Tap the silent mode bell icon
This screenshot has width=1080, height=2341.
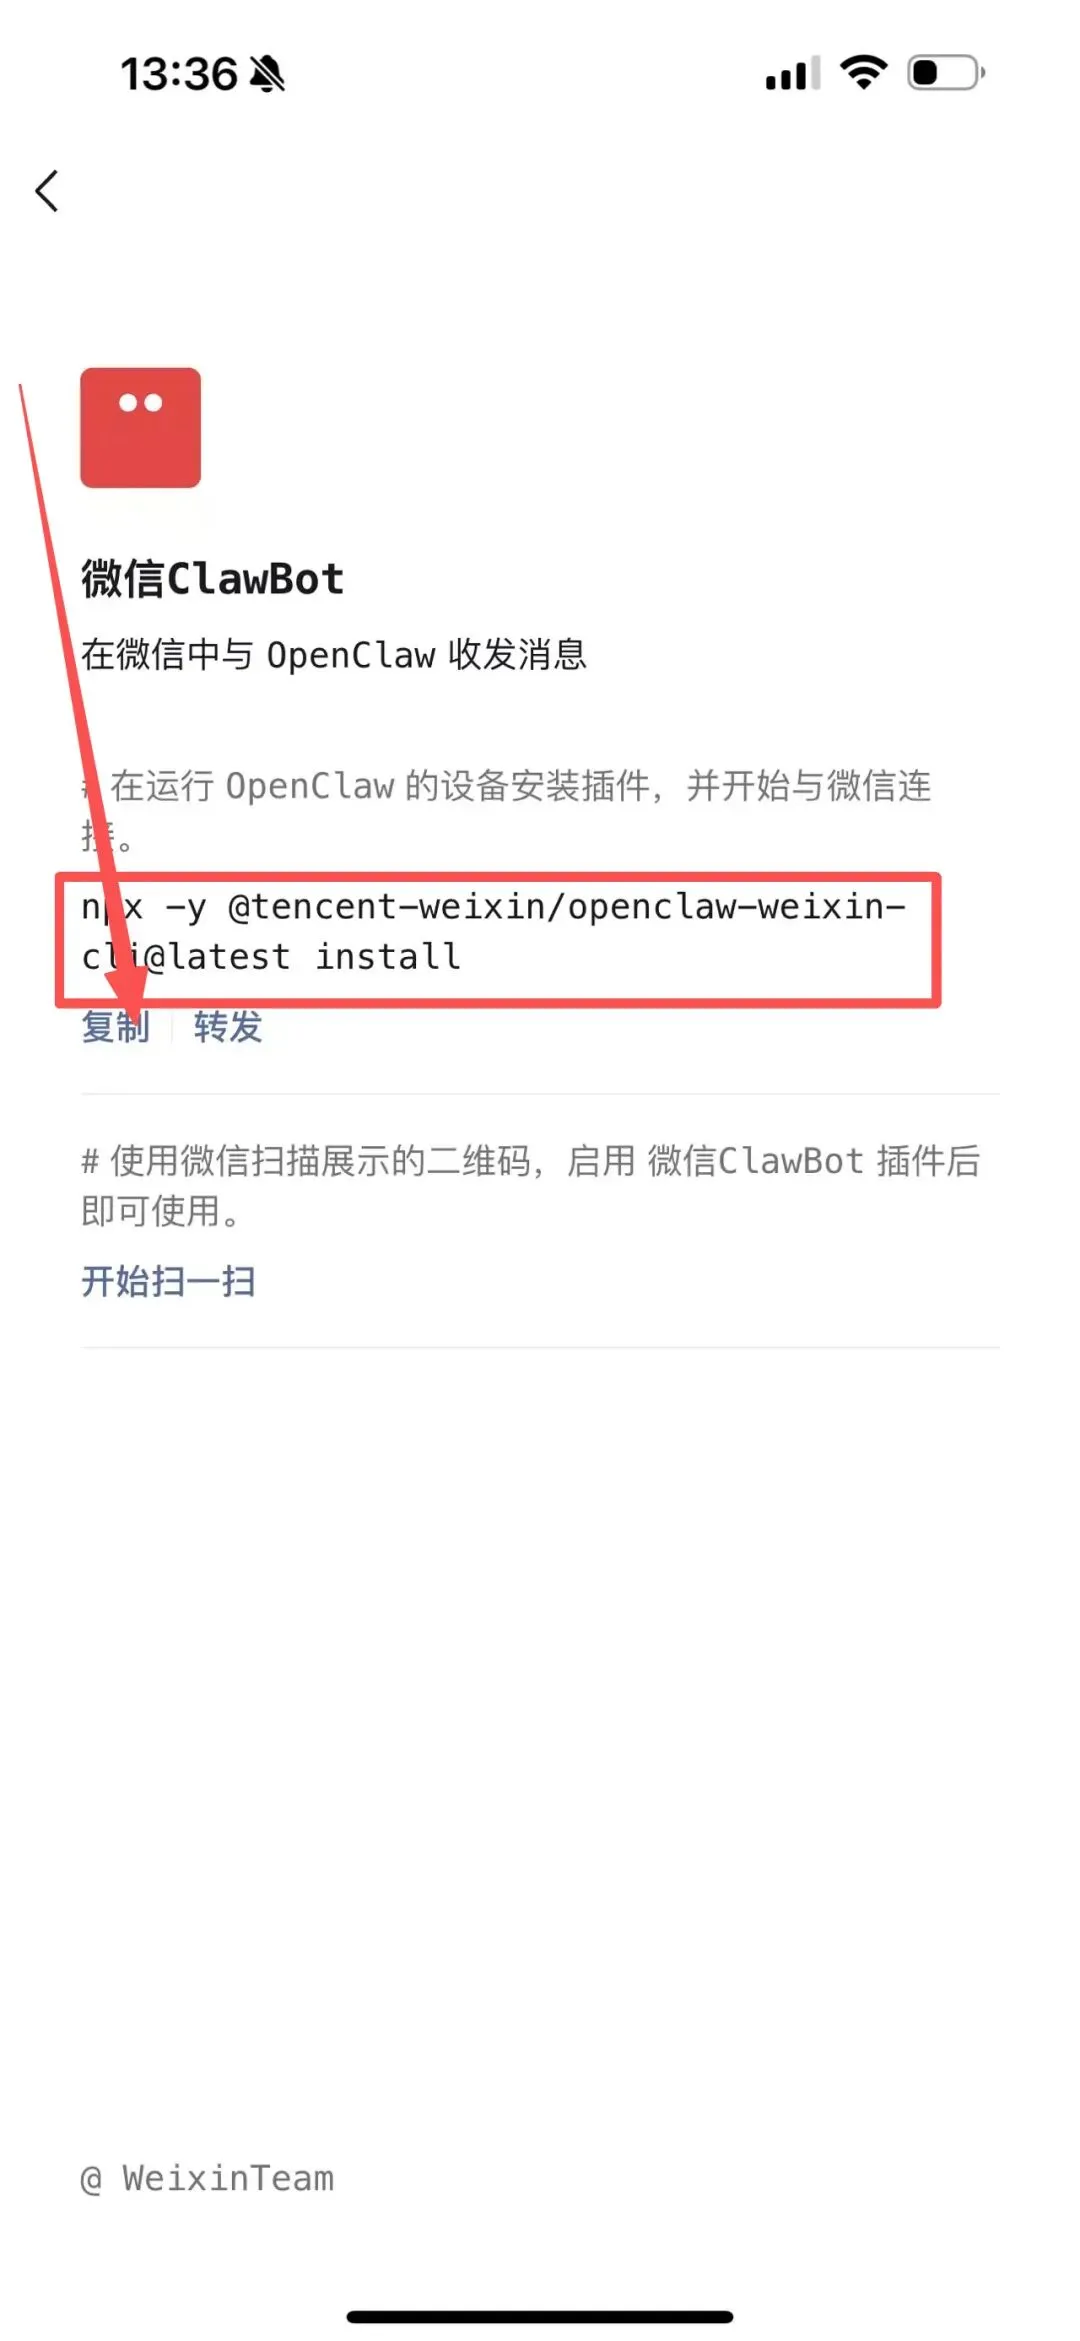(267, 74)
